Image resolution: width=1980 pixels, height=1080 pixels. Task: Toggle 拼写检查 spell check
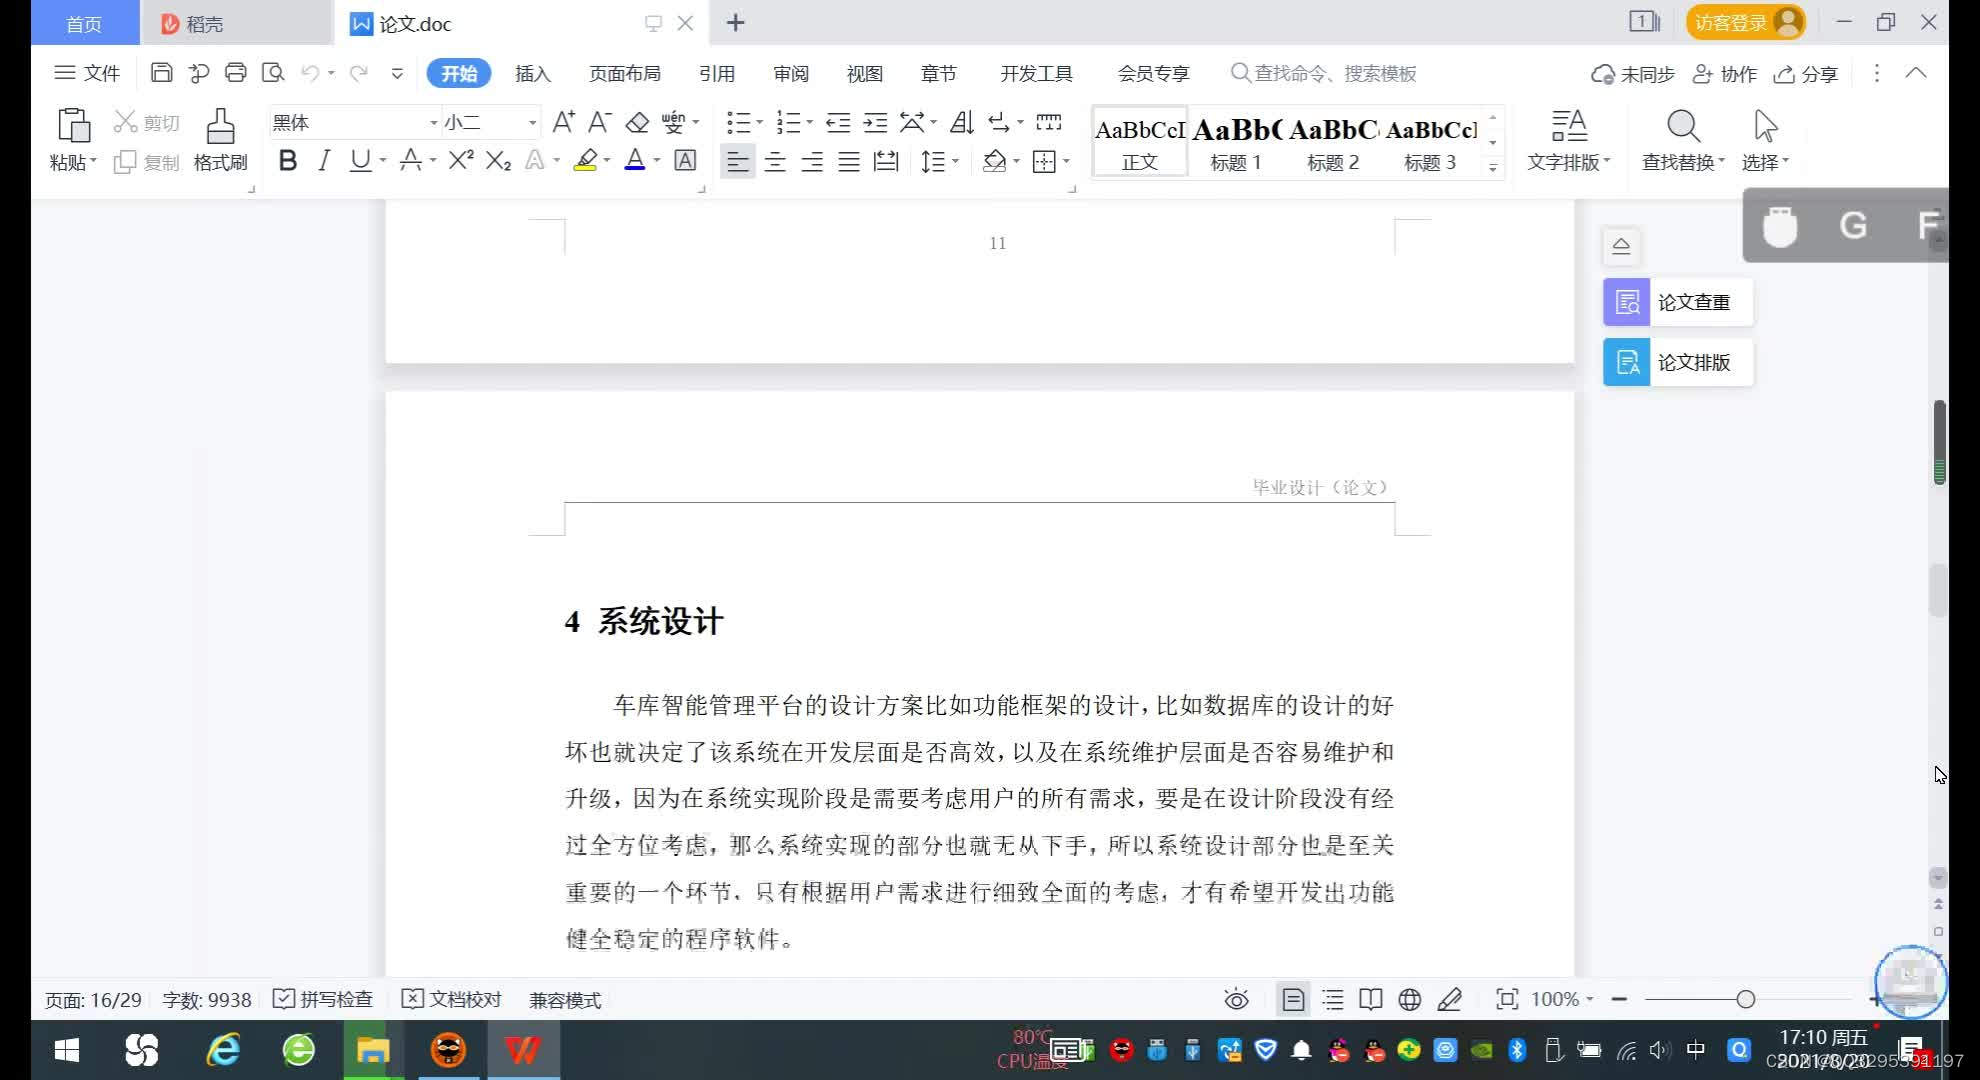pyautogui.click(x=323, y=999)
